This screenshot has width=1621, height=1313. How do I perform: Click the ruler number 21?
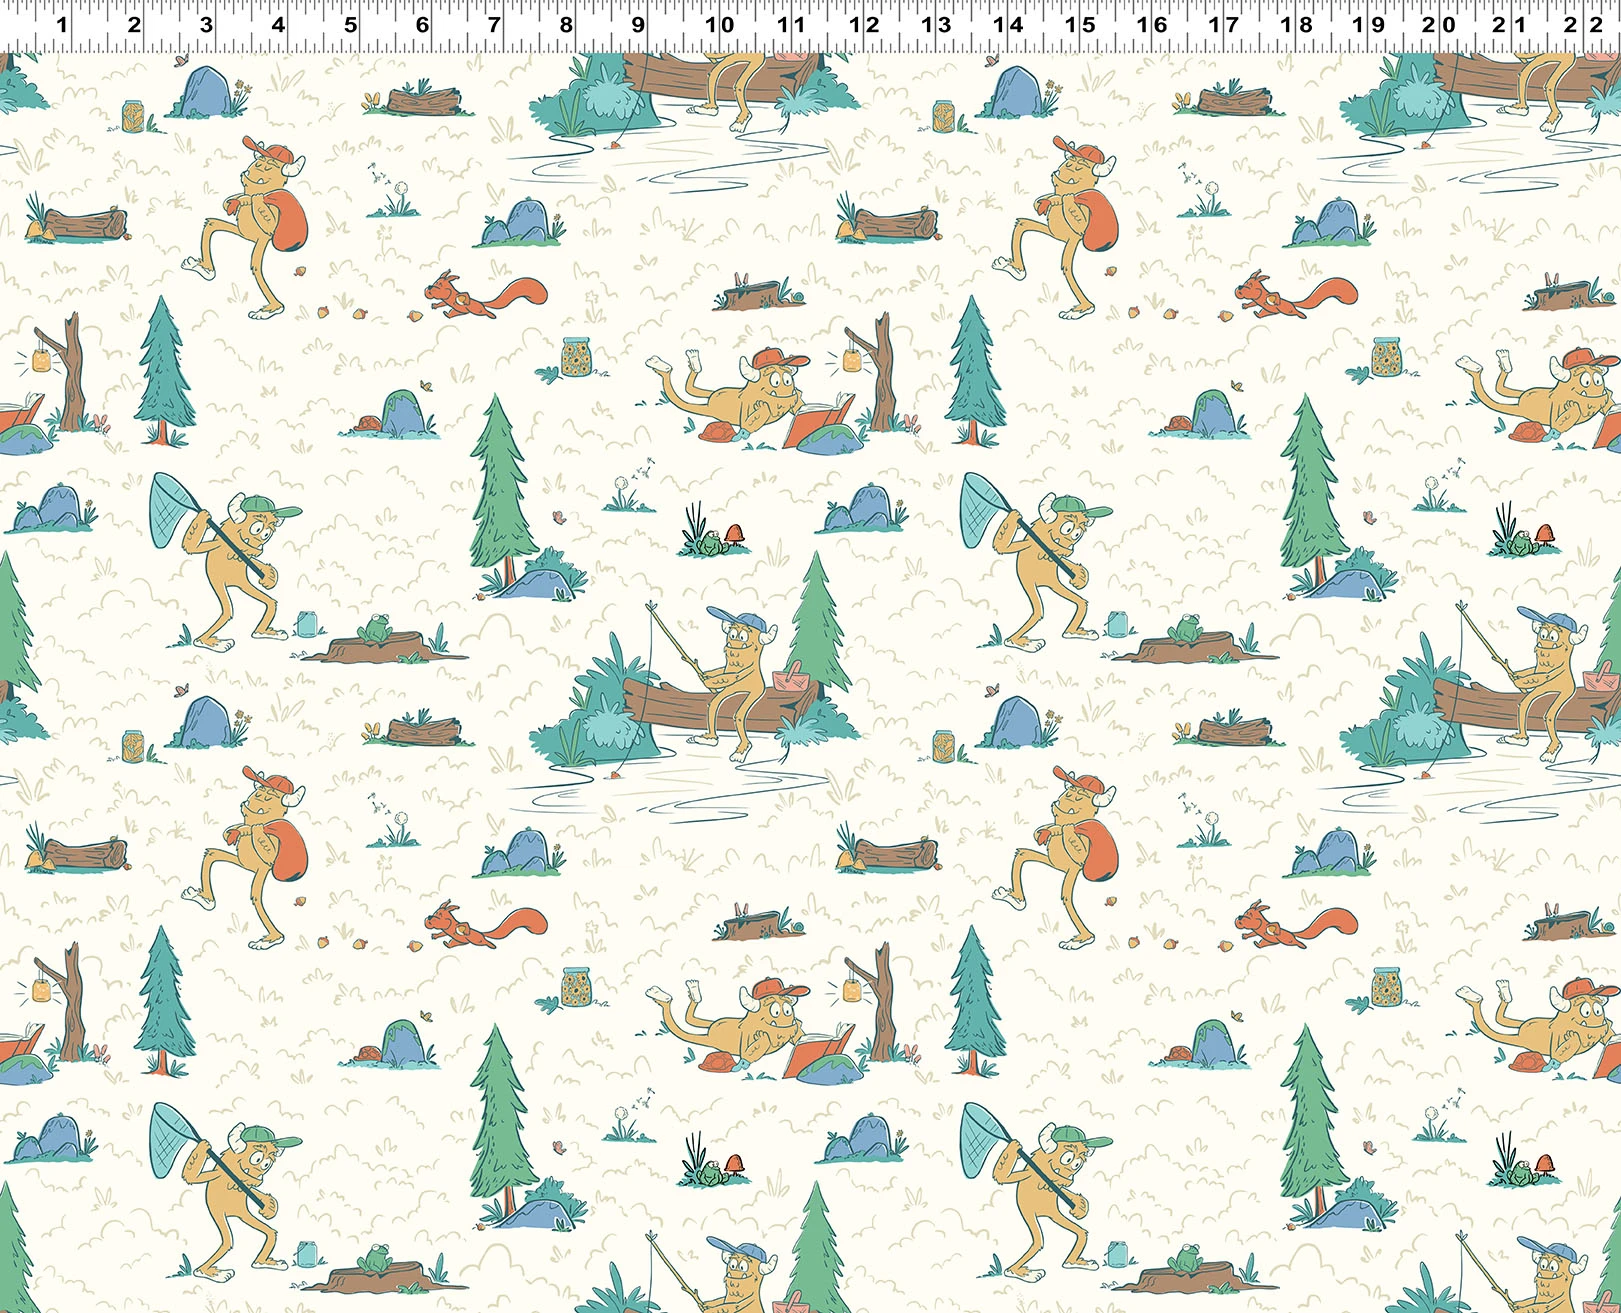click(x=1511, y=24)
